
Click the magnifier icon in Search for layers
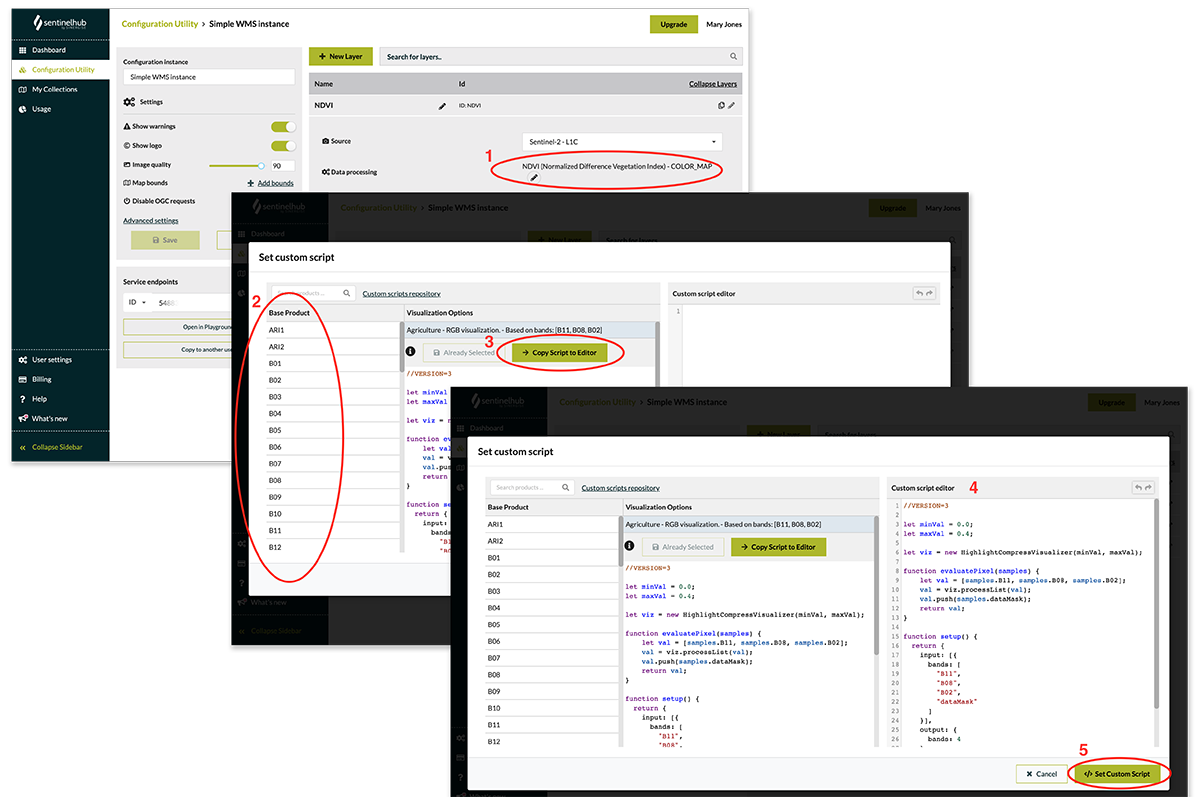point(734,57)
